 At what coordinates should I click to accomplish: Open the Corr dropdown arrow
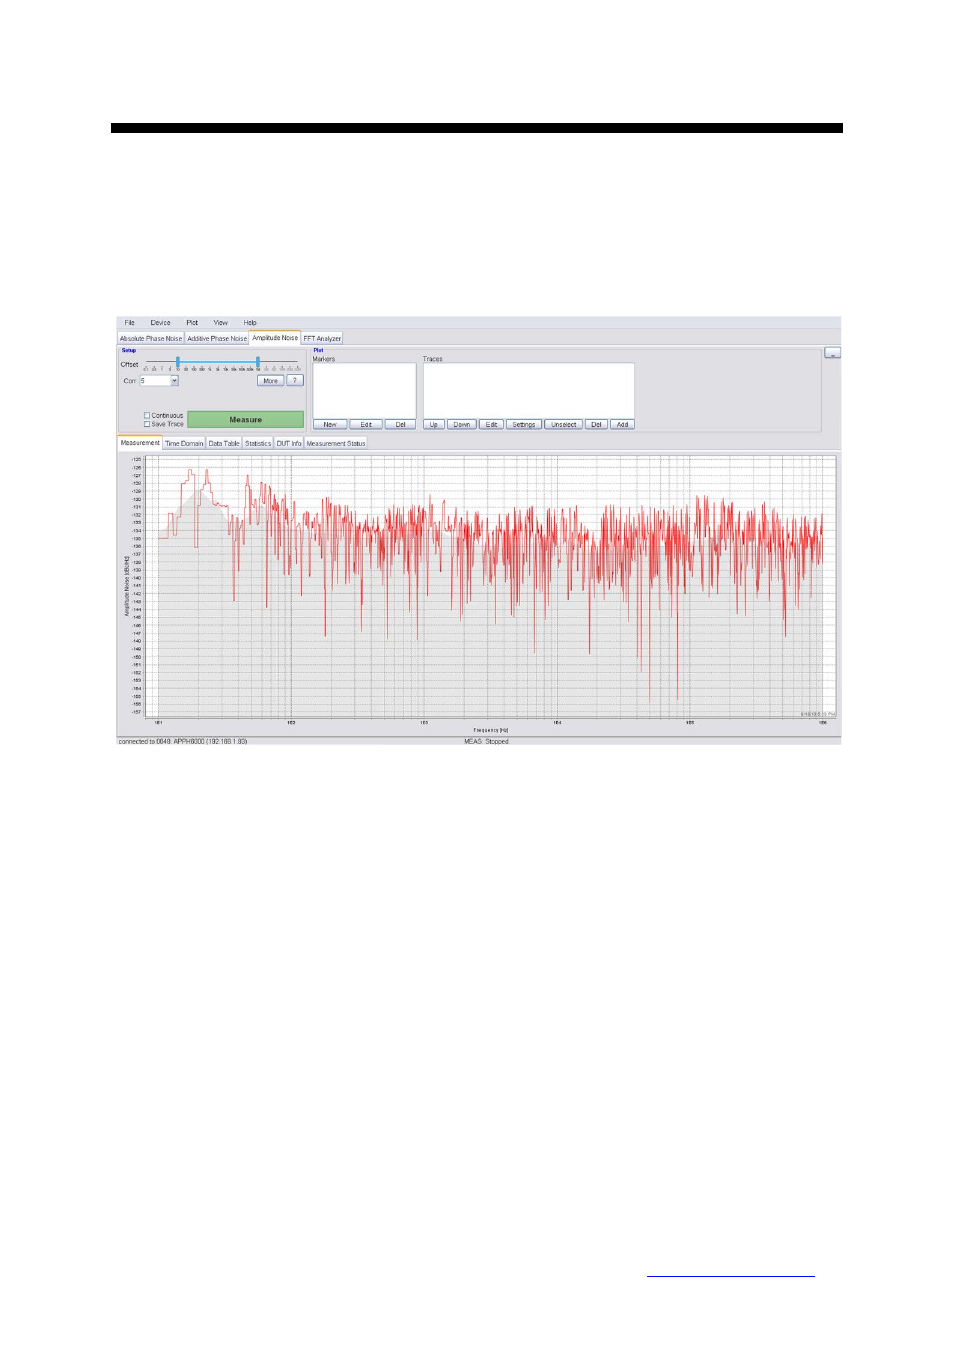pos(174,381)
